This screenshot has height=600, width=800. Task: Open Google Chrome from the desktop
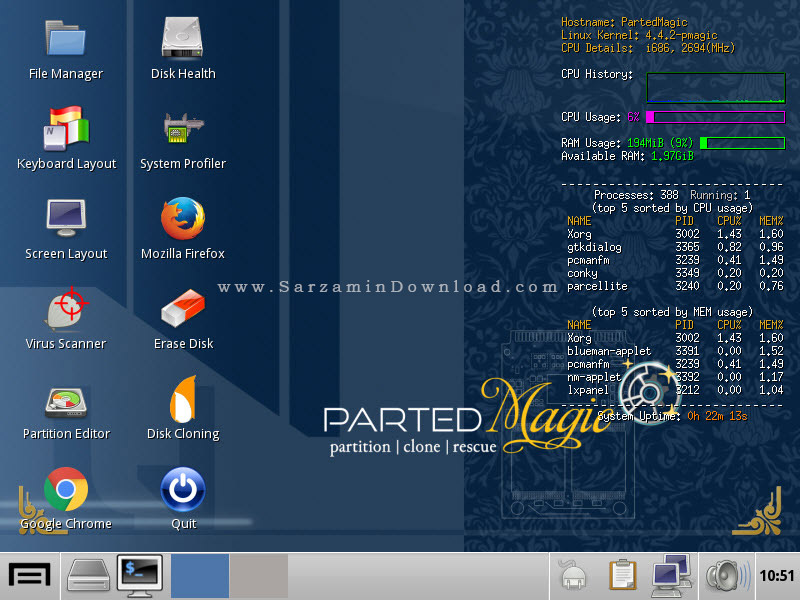pos(66,489)
